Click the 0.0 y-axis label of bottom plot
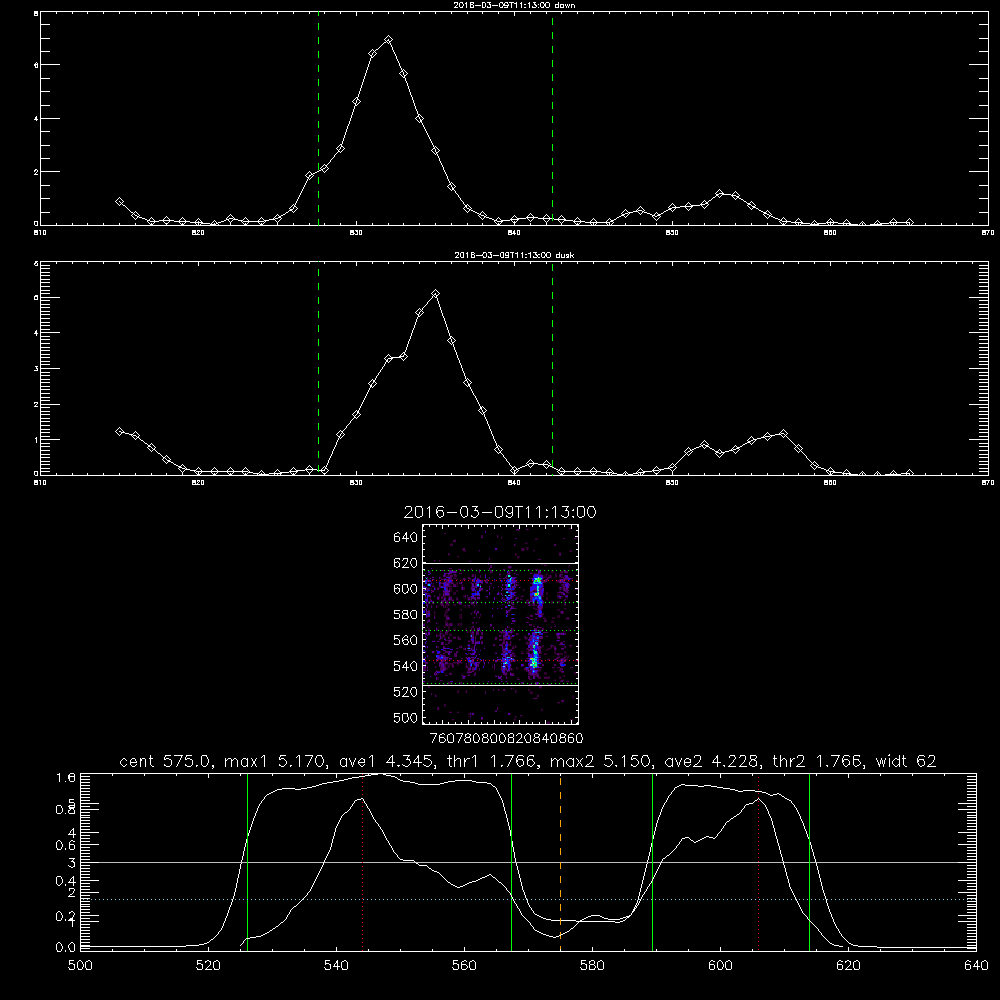Viewport: 1000px width, 1000px height. coord(66,947)
